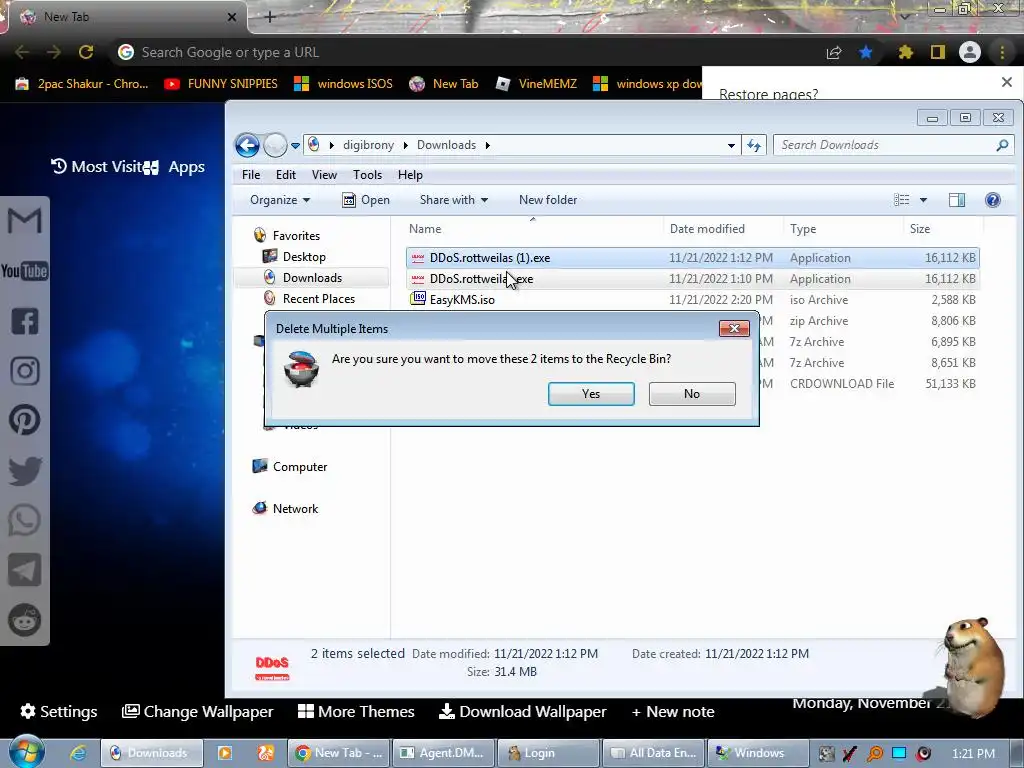
Task: Click the digibrony breadcrumb in address bar
Action: 368,145
